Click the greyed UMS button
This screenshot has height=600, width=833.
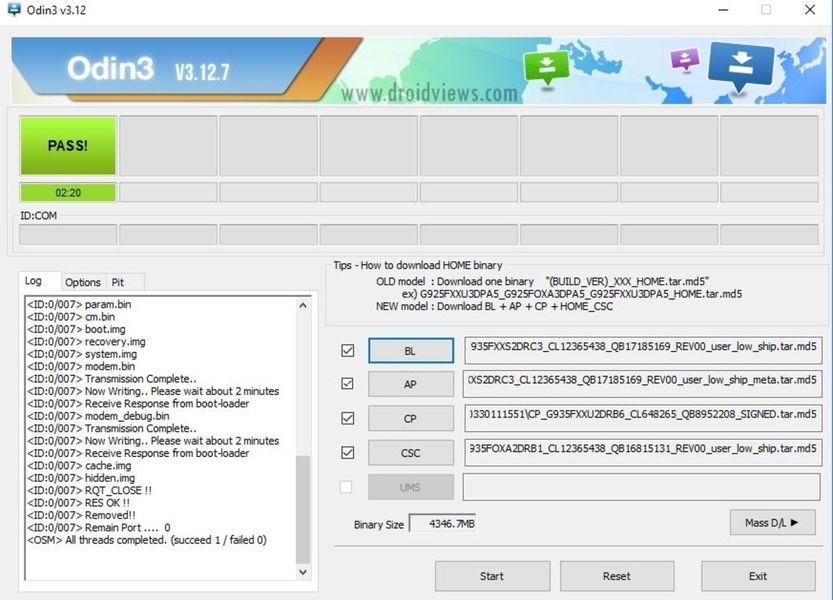click(411, 487)
